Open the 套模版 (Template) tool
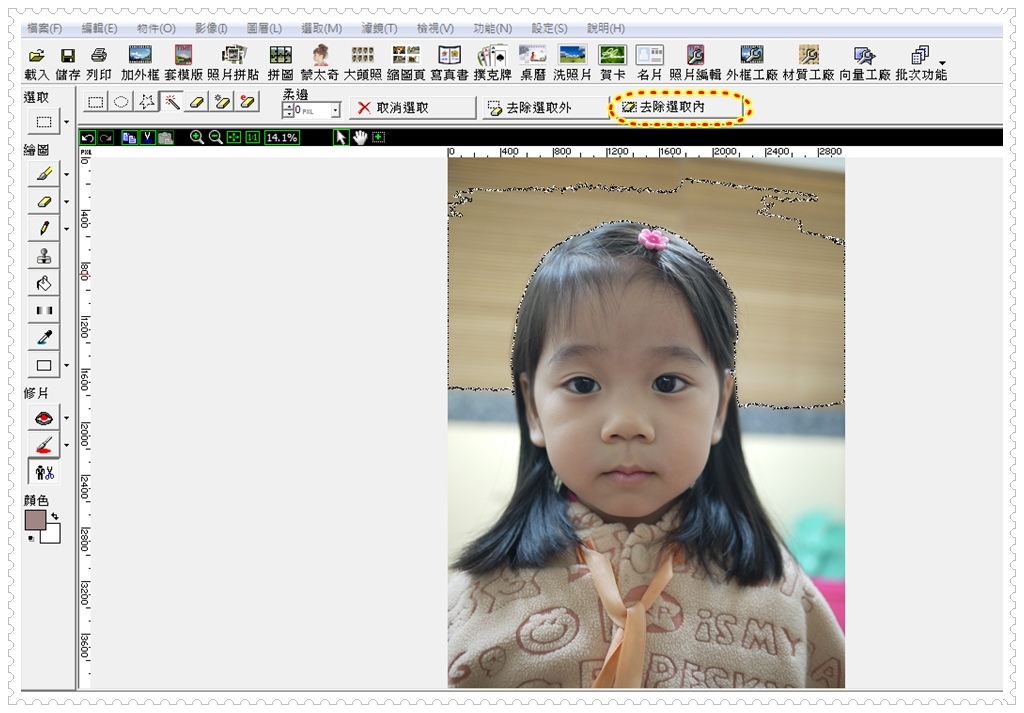The height and width of the screenshot is (713, 1024). pos(184,63)
